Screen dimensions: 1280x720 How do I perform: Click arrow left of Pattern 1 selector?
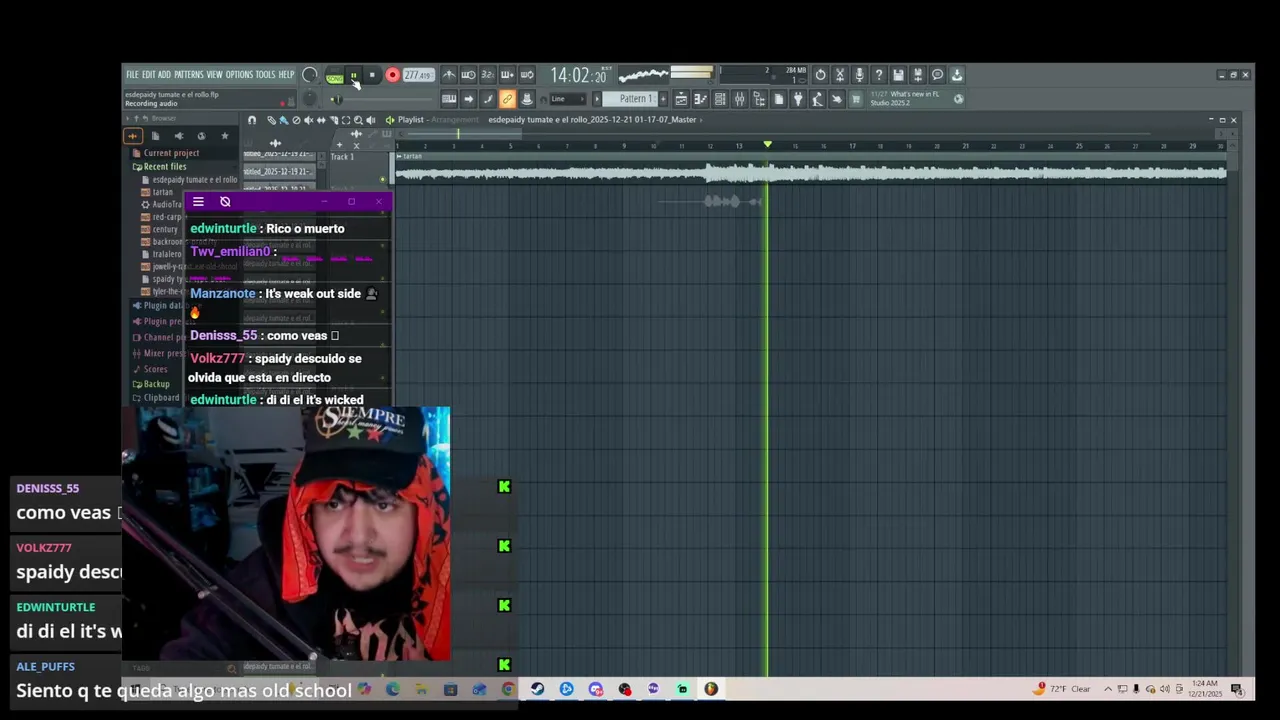pyautogui.click(x=597, y=99)
